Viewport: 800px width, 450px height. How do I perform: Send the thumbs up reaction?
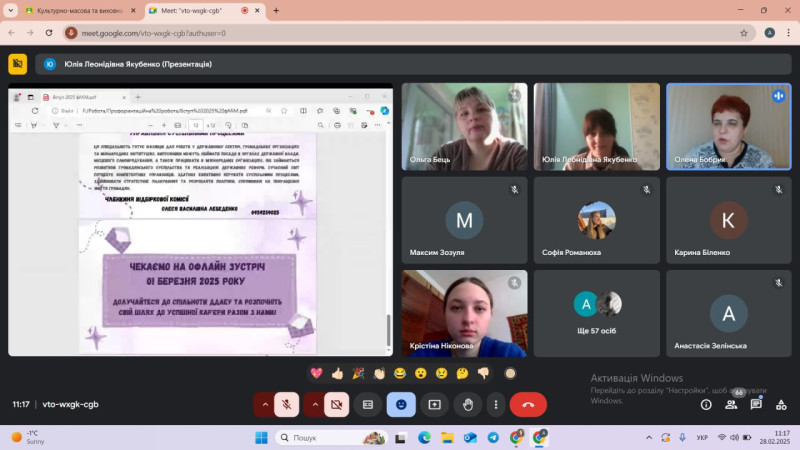point(338,373)
